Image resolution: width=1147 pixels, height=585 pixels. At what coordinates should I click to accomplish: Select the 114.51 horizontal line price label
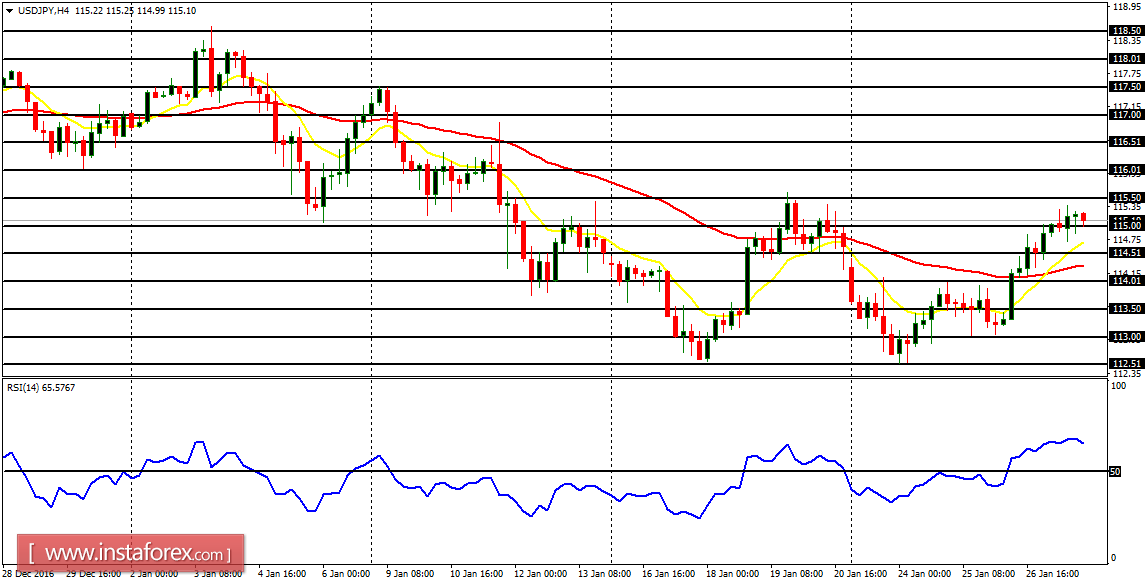[x=1127, y=253]
